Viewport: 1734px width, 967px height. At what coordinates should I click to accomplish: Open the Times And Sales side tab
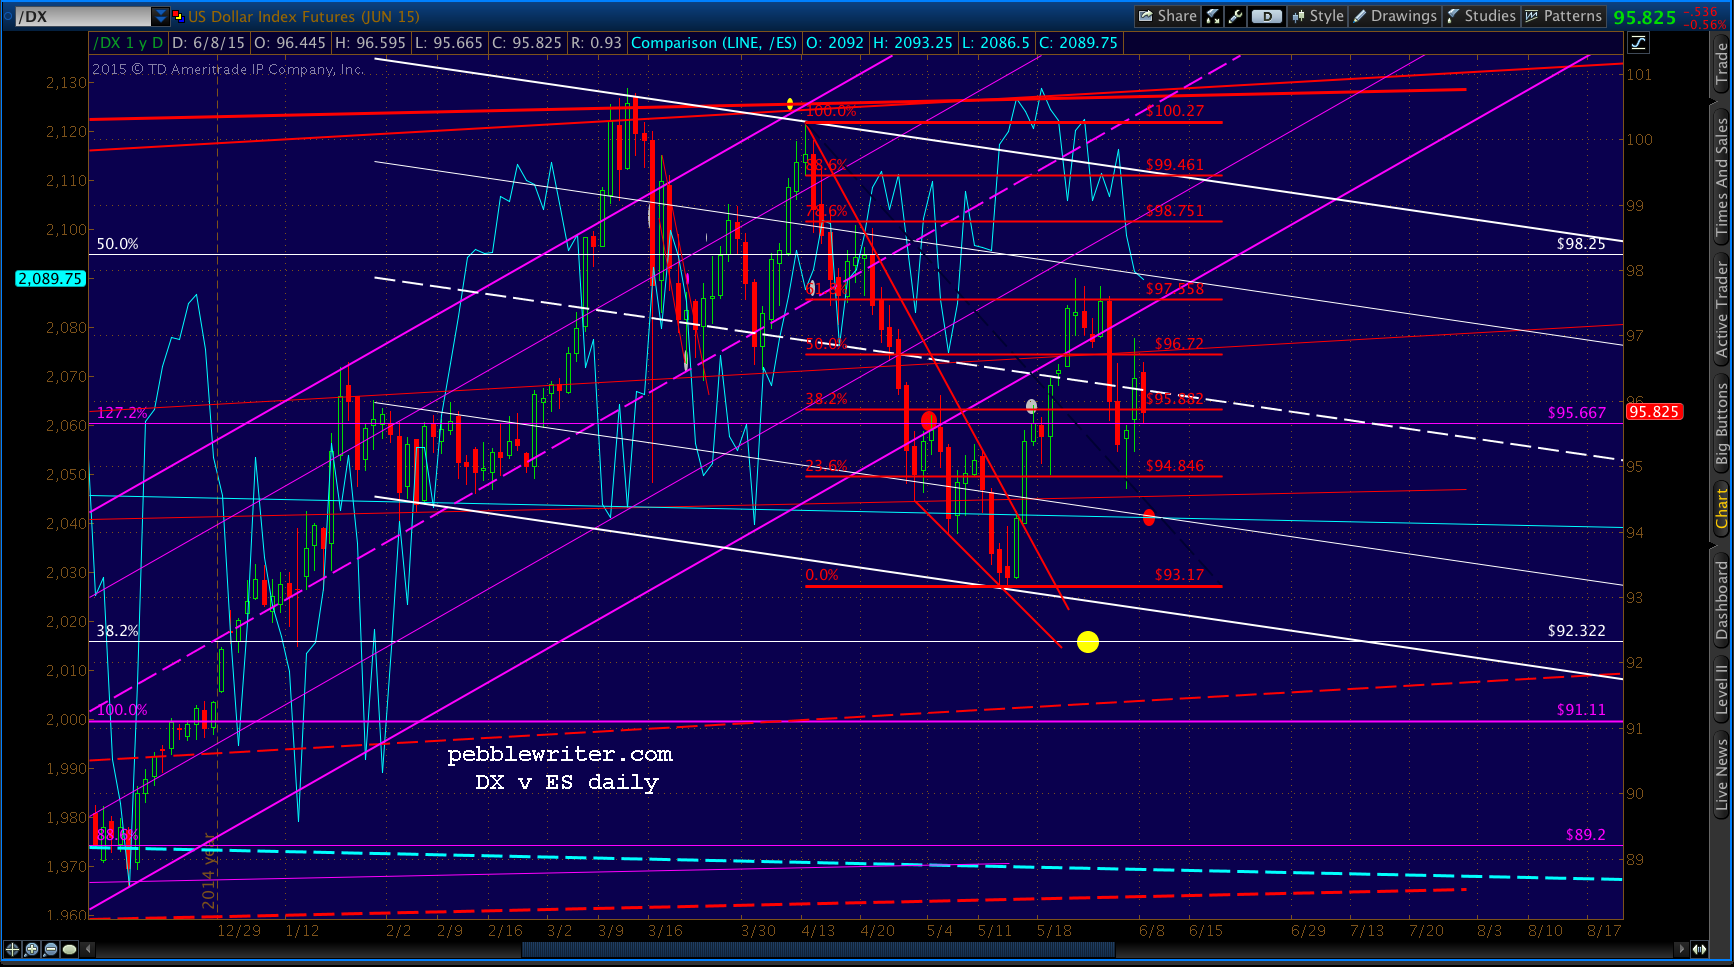[x=1721, y=177]
